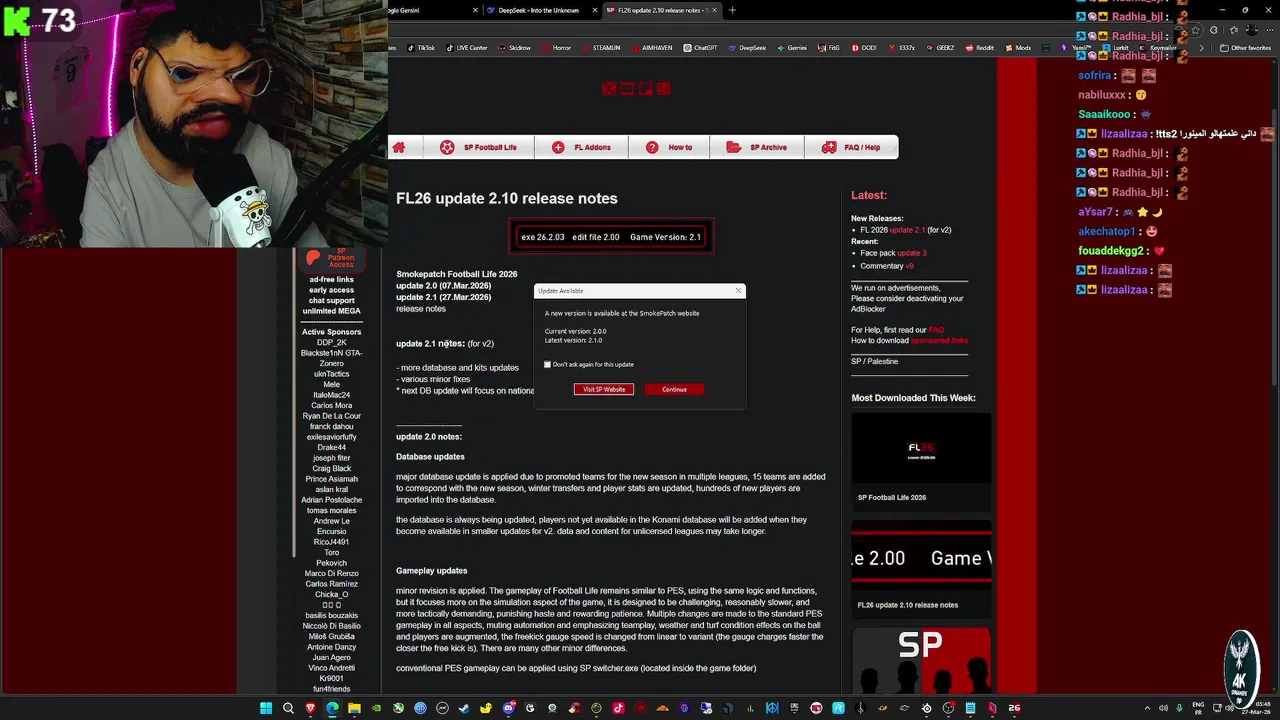The width and height of the screenshot is (1280, 720).
Task: Open the SP Football Life menu
Action: click(x=478, y=147)
